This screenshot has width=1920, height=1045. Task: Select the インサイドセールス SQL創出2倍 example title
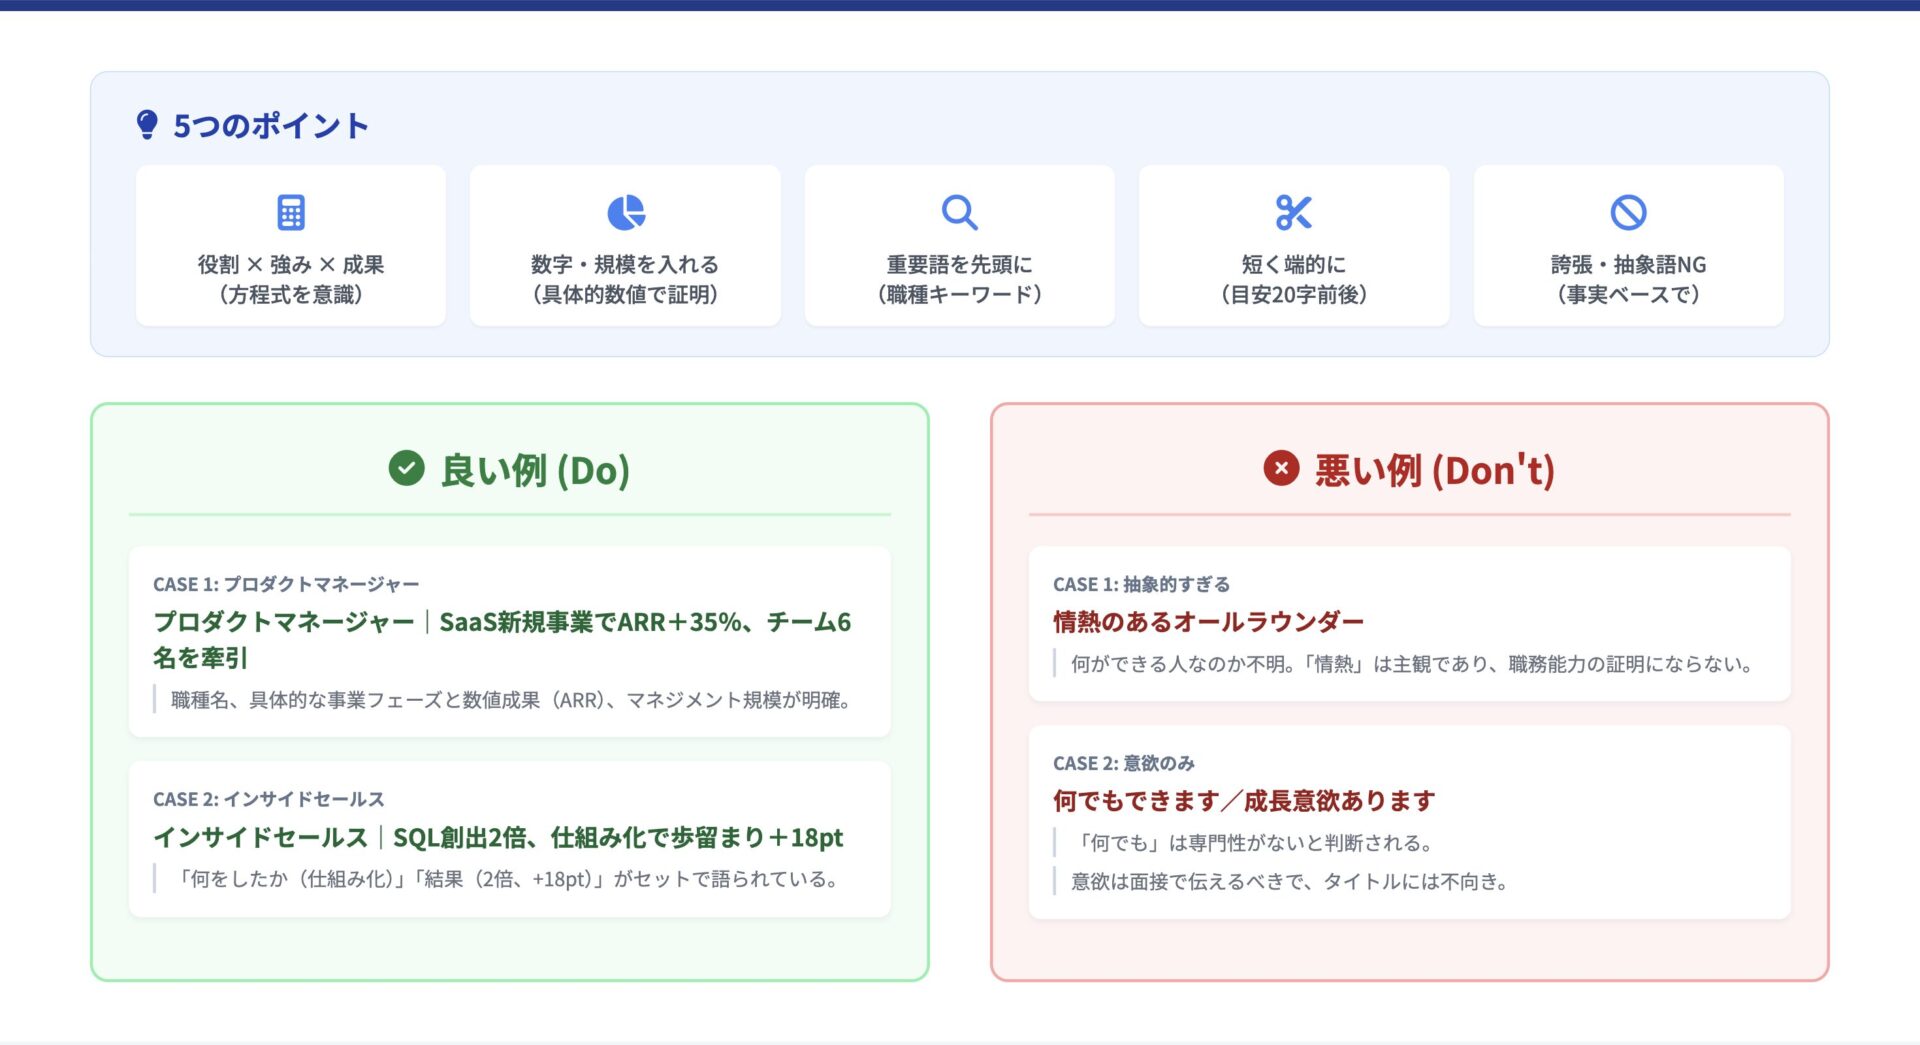pyautogui.click(x=498, y=837)
